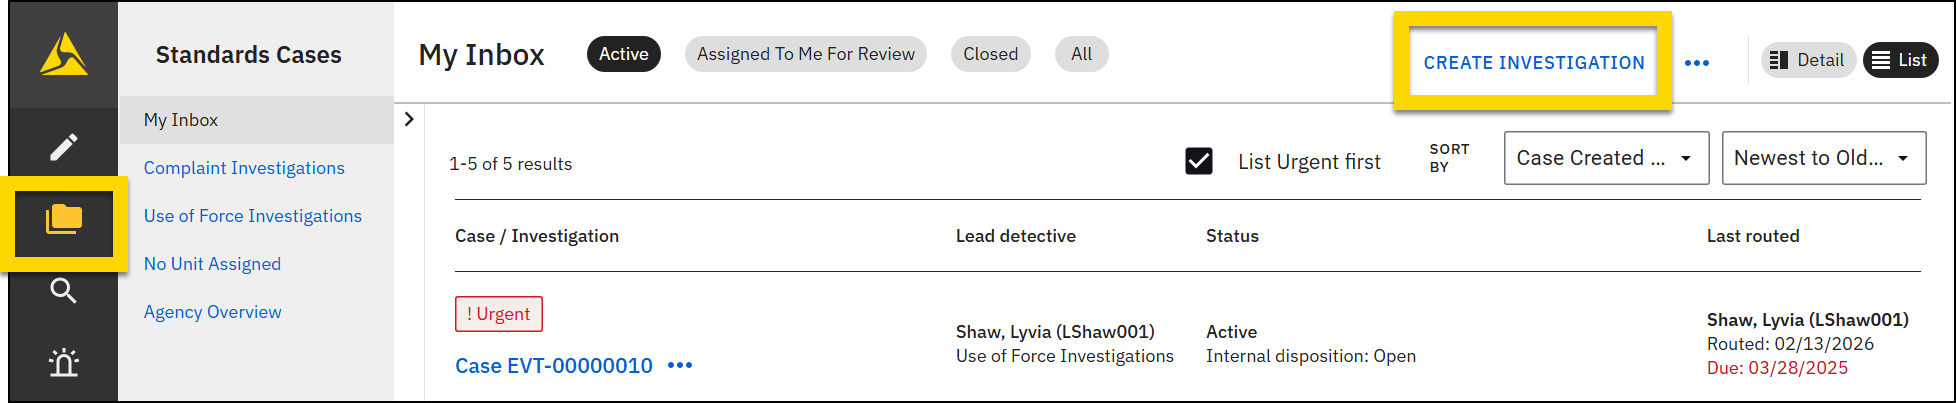This screenshot has height=403, width=1956.
Task: Open the Case EVT-00000010 three-dot actions menu
Action: click(680, 366)
